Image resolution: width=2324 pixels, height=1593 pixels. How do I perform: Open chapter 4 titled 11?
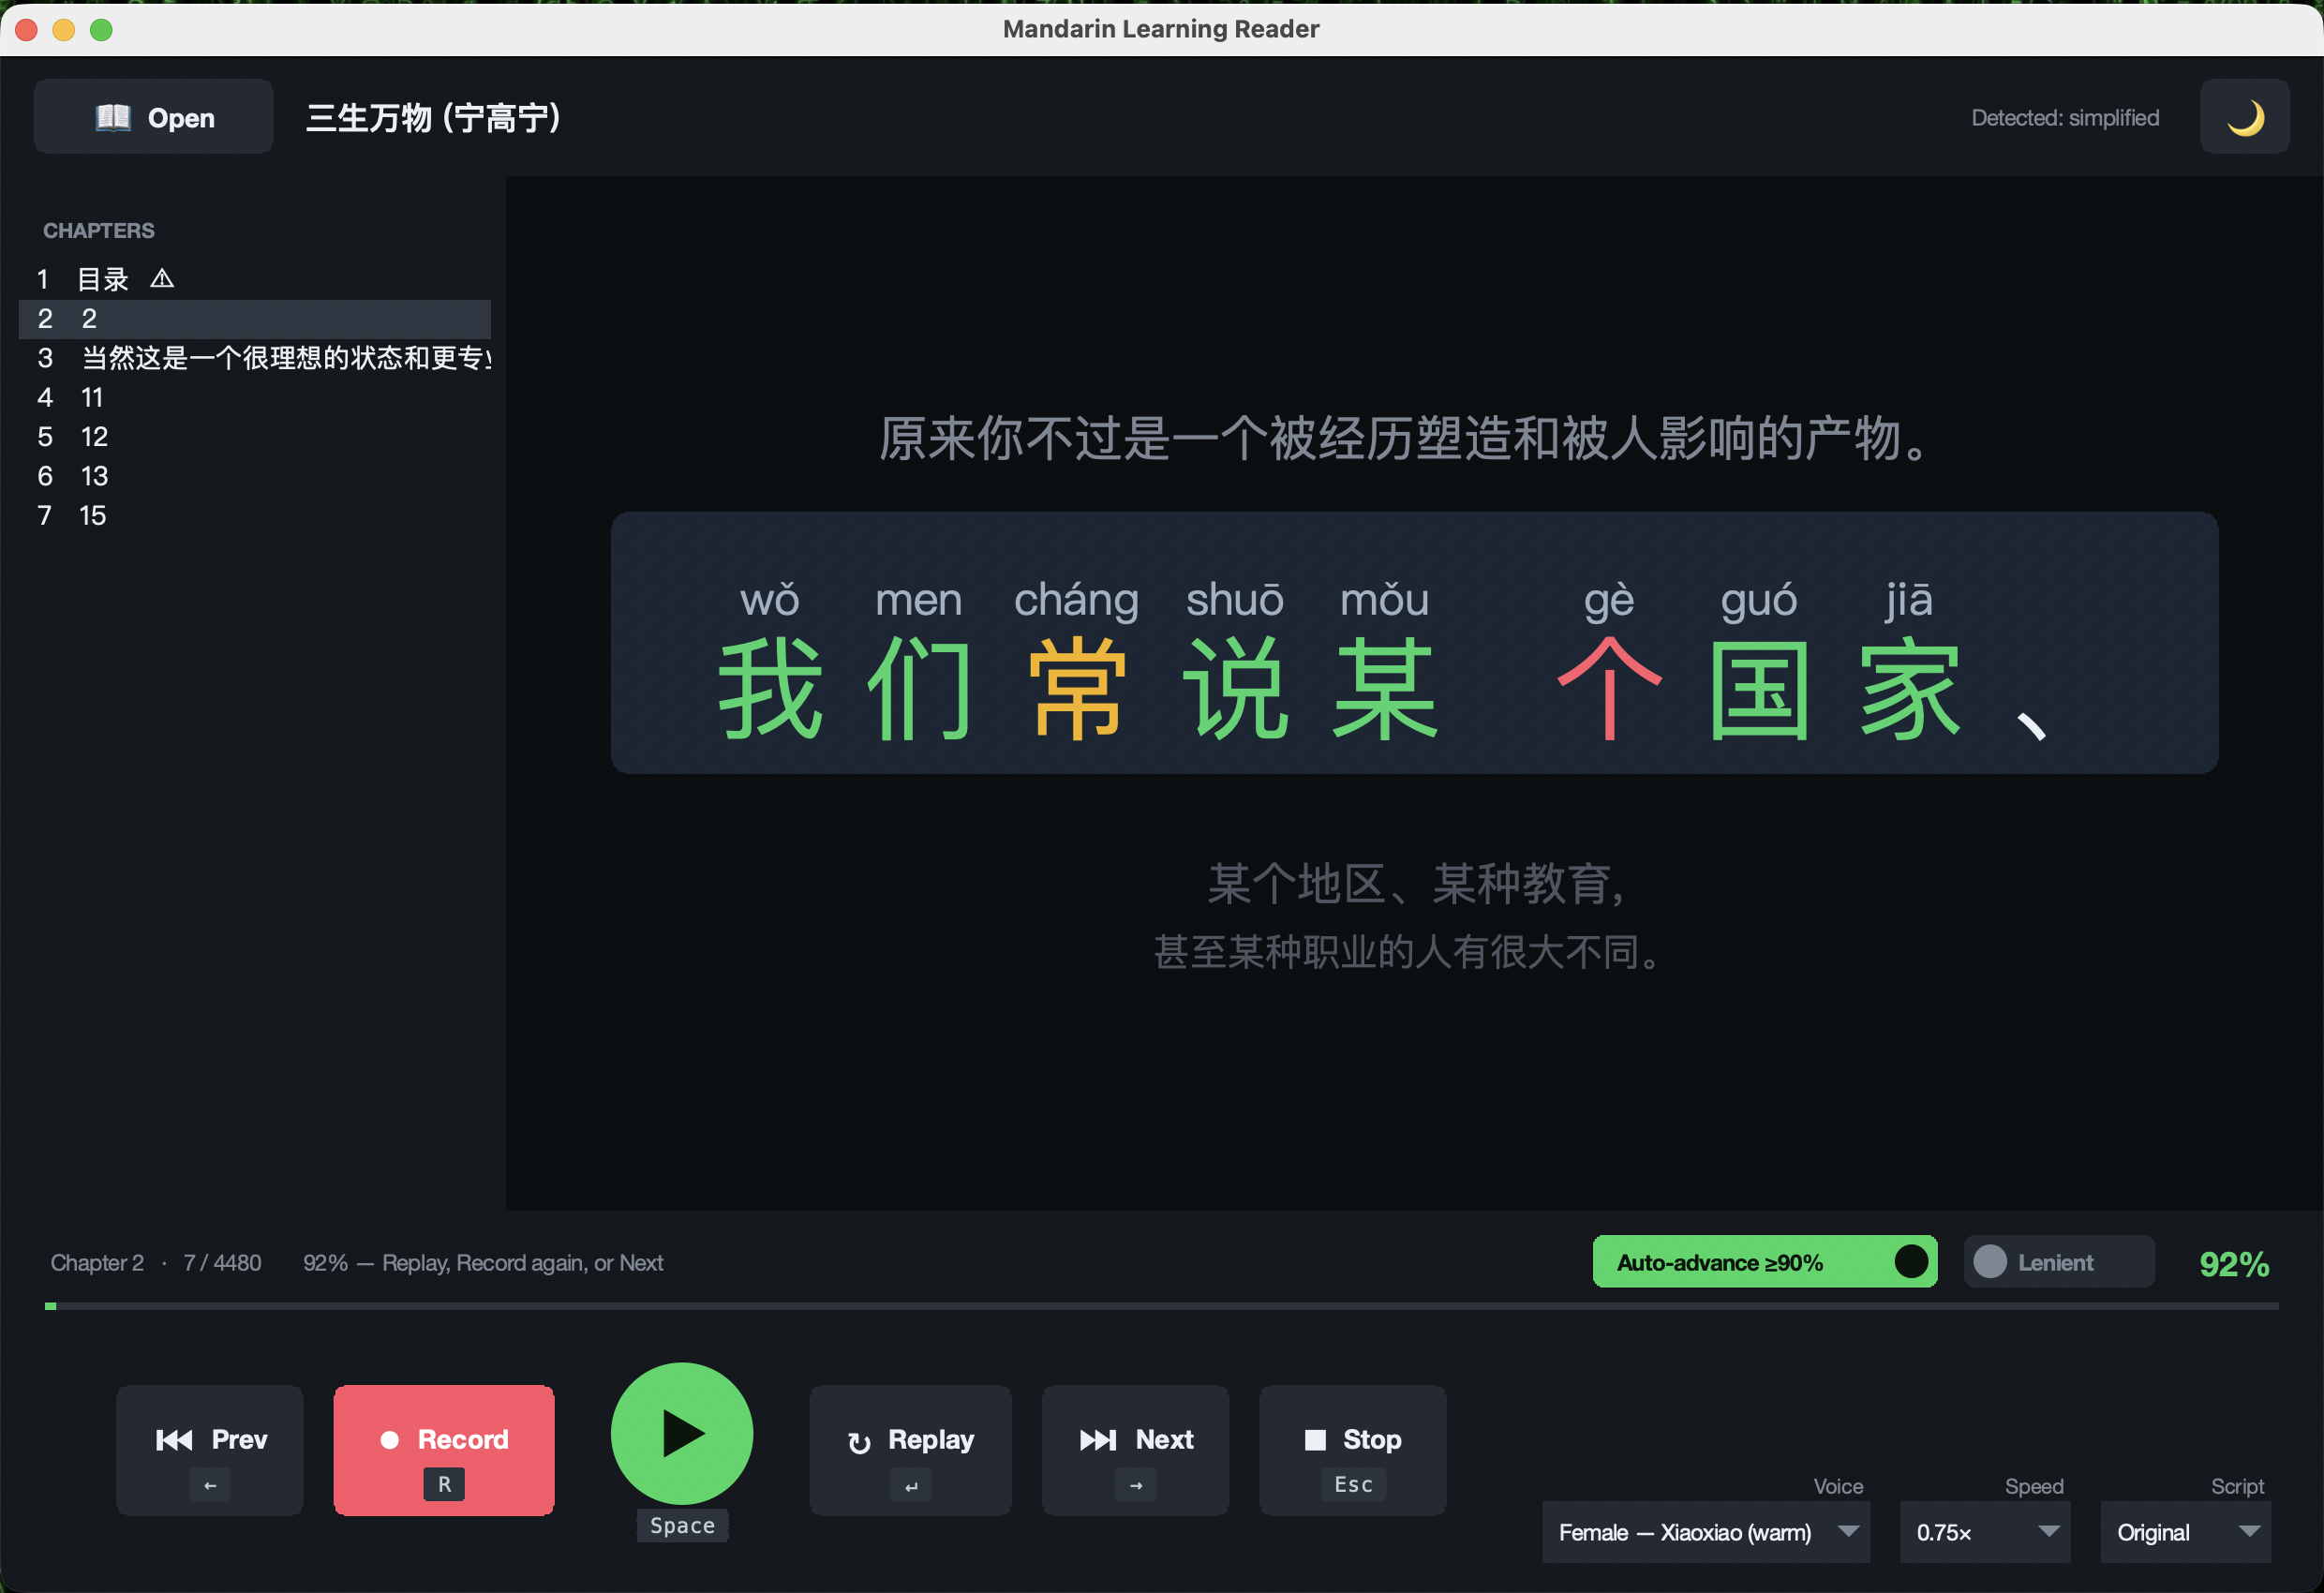255,398
